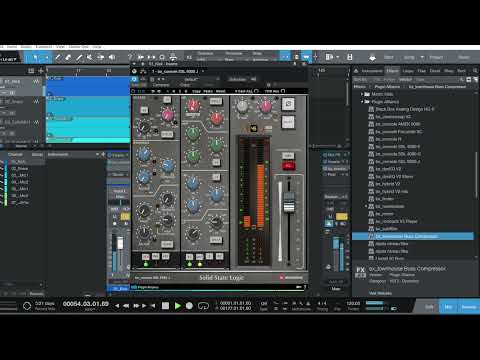Screen dimensions: 480x360
Task: Toggle the plugin activate power button in the plugin header
Action: [134, 79]
